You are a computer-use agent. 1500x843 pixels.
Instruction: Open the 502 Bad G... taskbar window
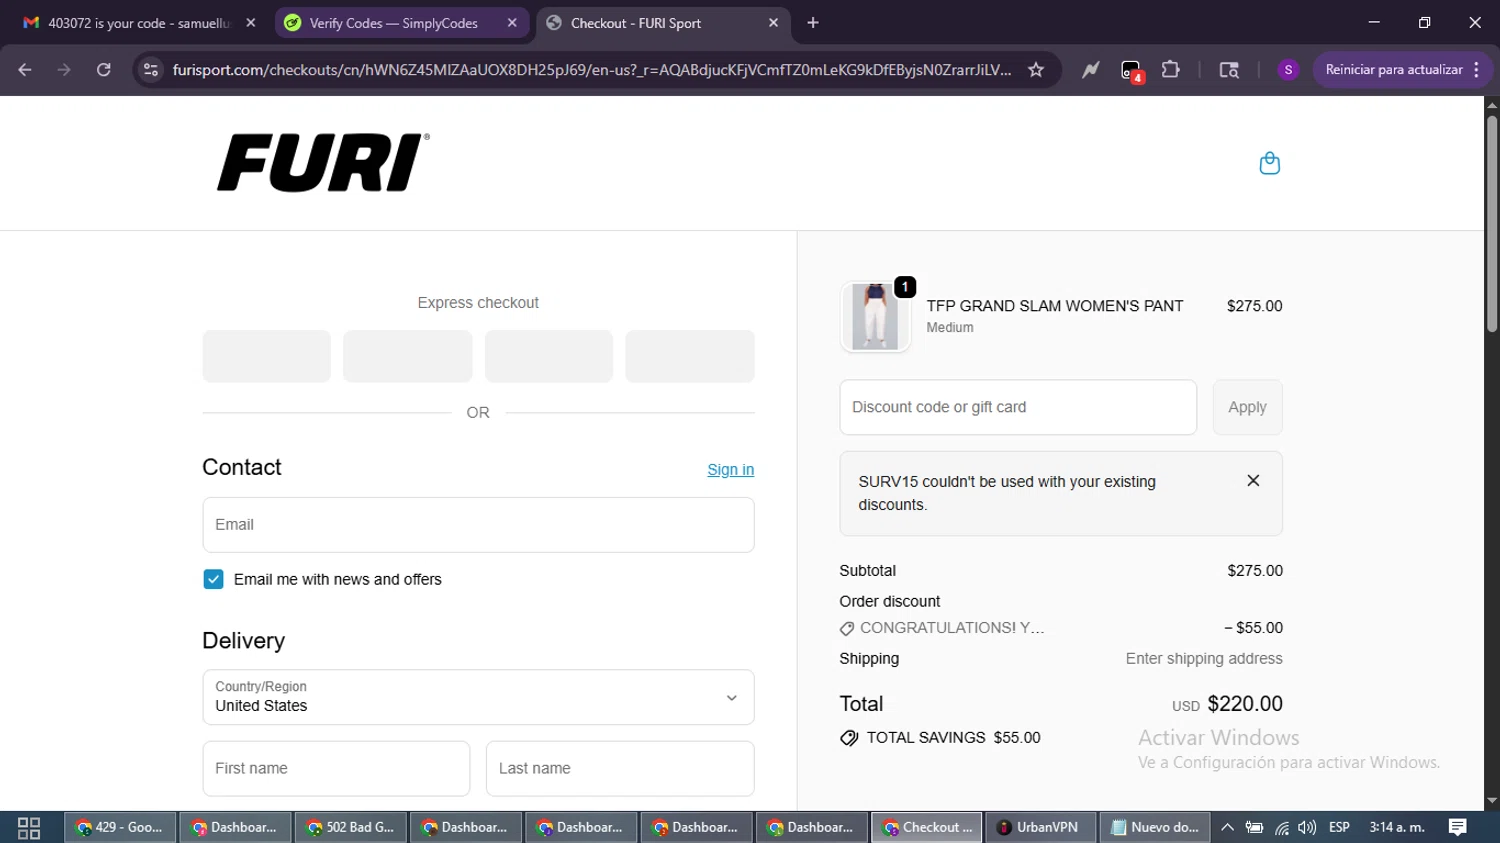[x=351, y=828]
